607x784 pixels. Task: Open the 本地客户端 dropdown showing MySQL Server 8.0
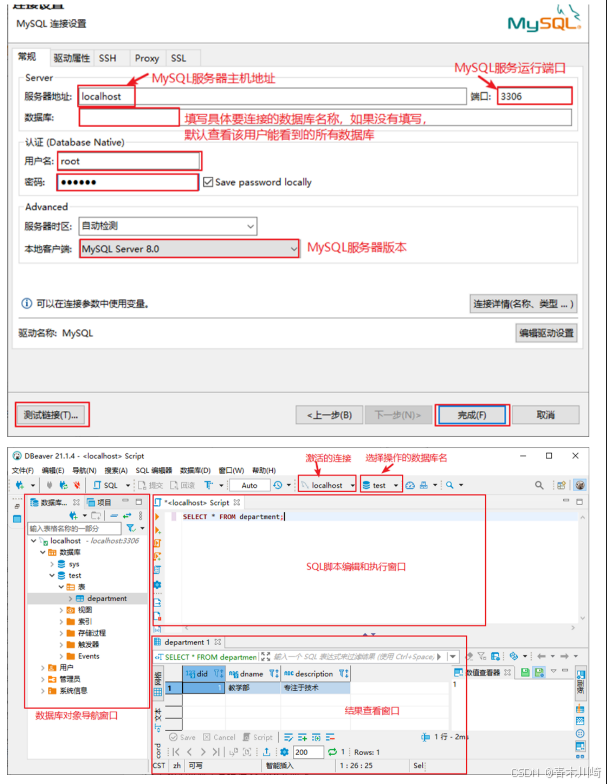[x=190, y=248]
